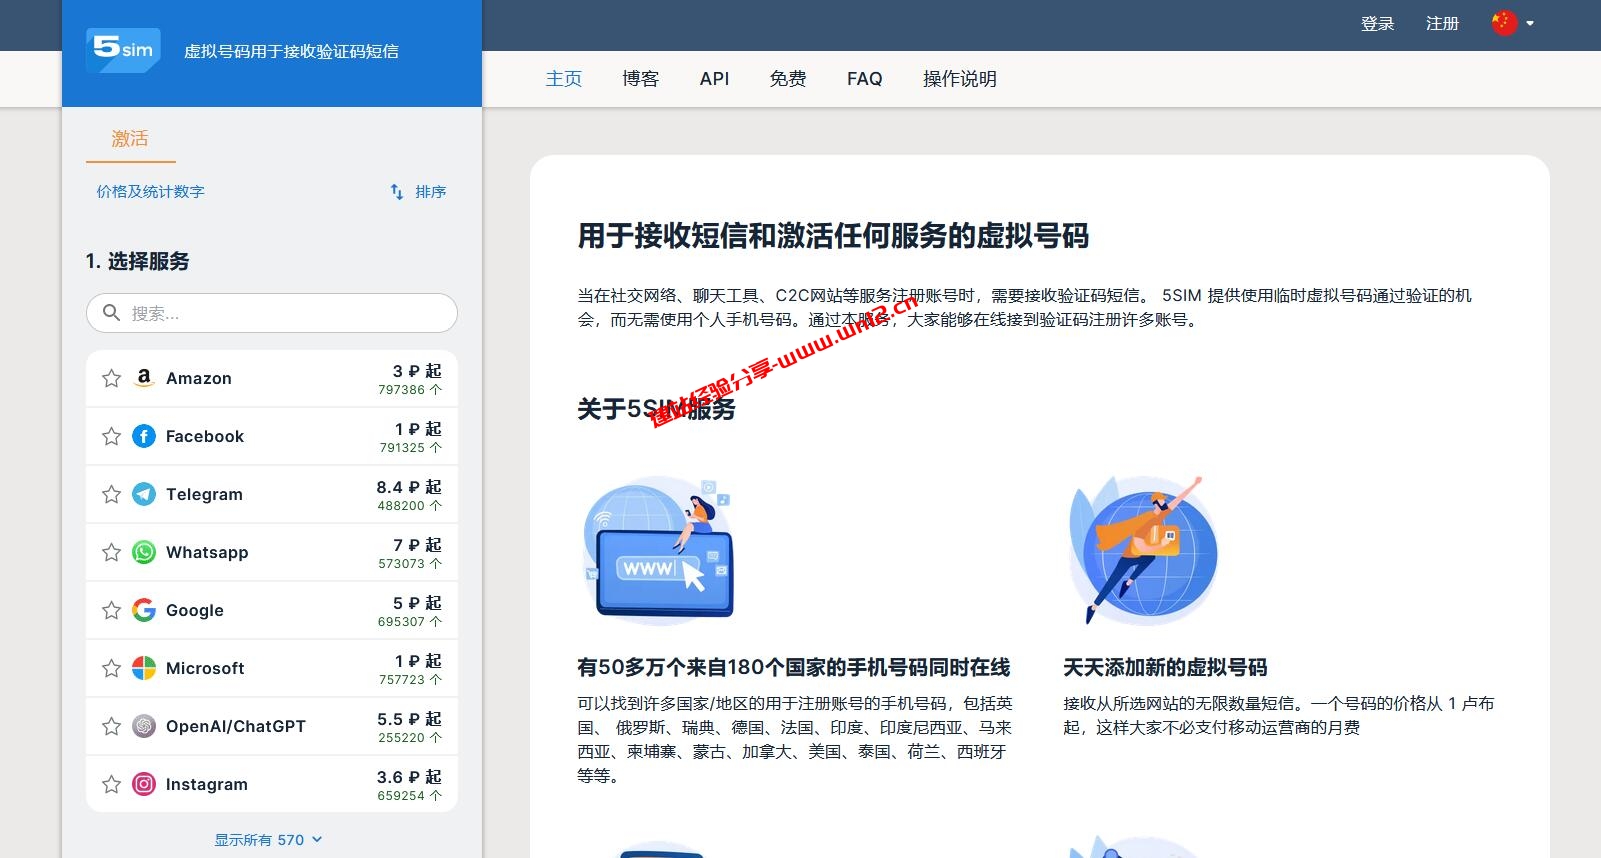Viewport: 1601px width, 858px height.
Task: Star the OpenAI/ChatGPT service
Action: pos(112,726)
